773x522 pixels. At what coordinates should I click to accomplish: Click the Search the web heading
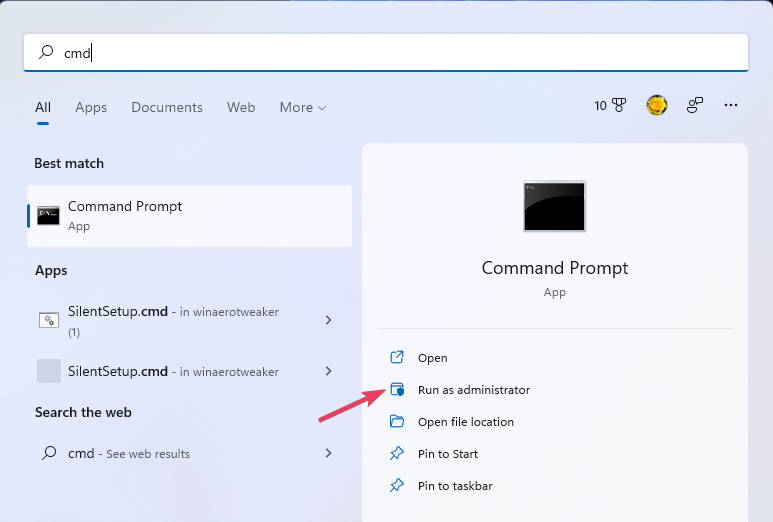[83, 412]
